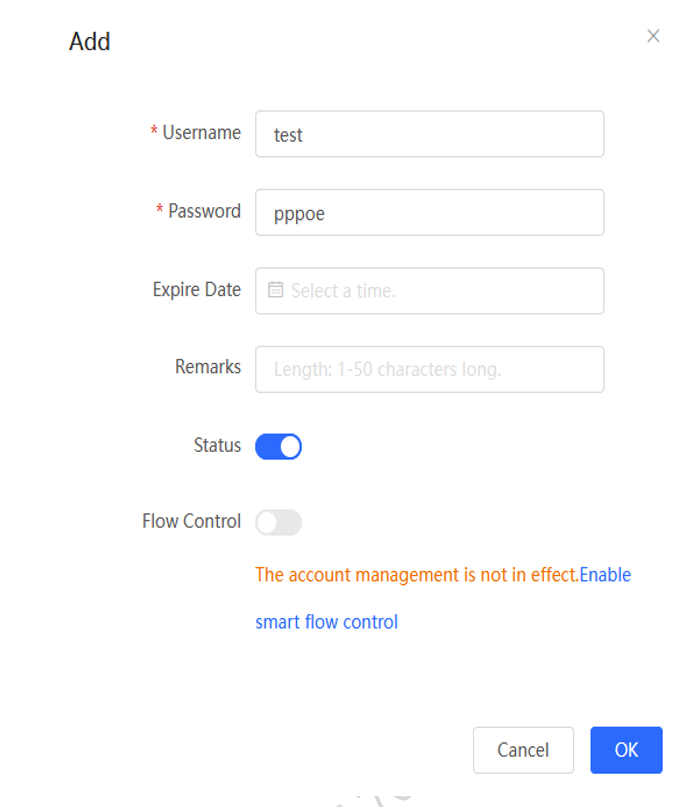This screenshot has width=677, height=807.
Task: Click the Remarks label
Action: (207, 367)
